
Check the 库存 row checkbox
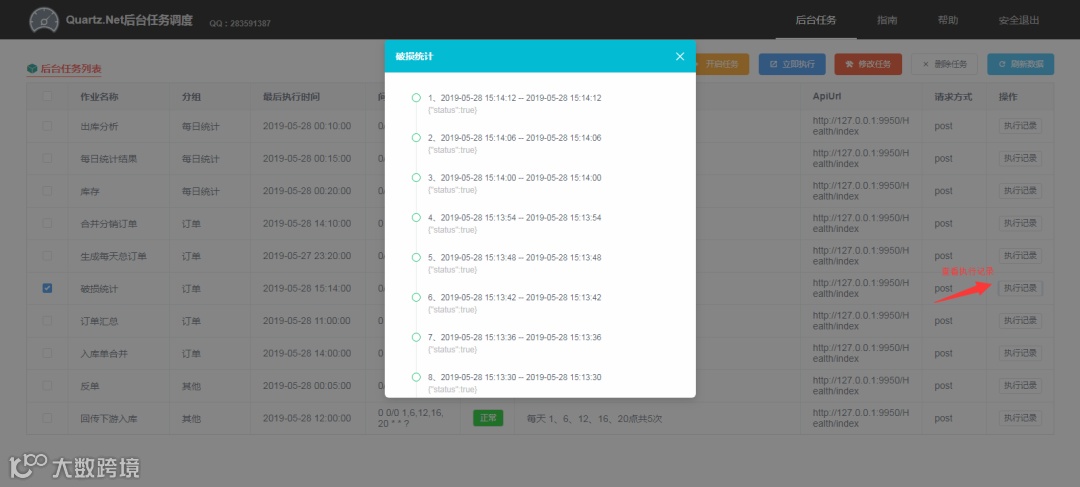[48, 191]
